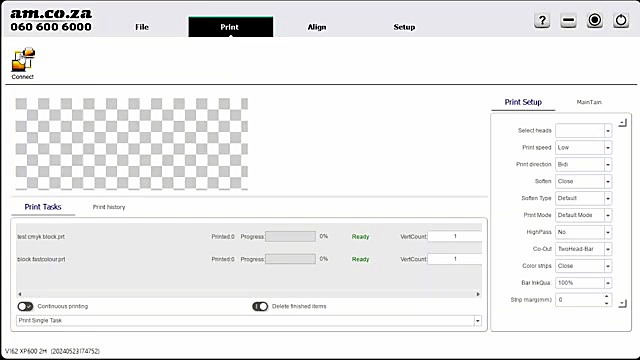
Task: Click the power icon button
Action: coord(621,20)
